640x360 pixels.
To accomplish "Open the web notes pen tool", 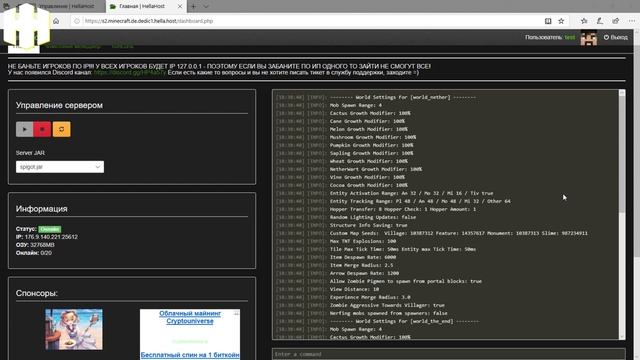I will (600, 21).
